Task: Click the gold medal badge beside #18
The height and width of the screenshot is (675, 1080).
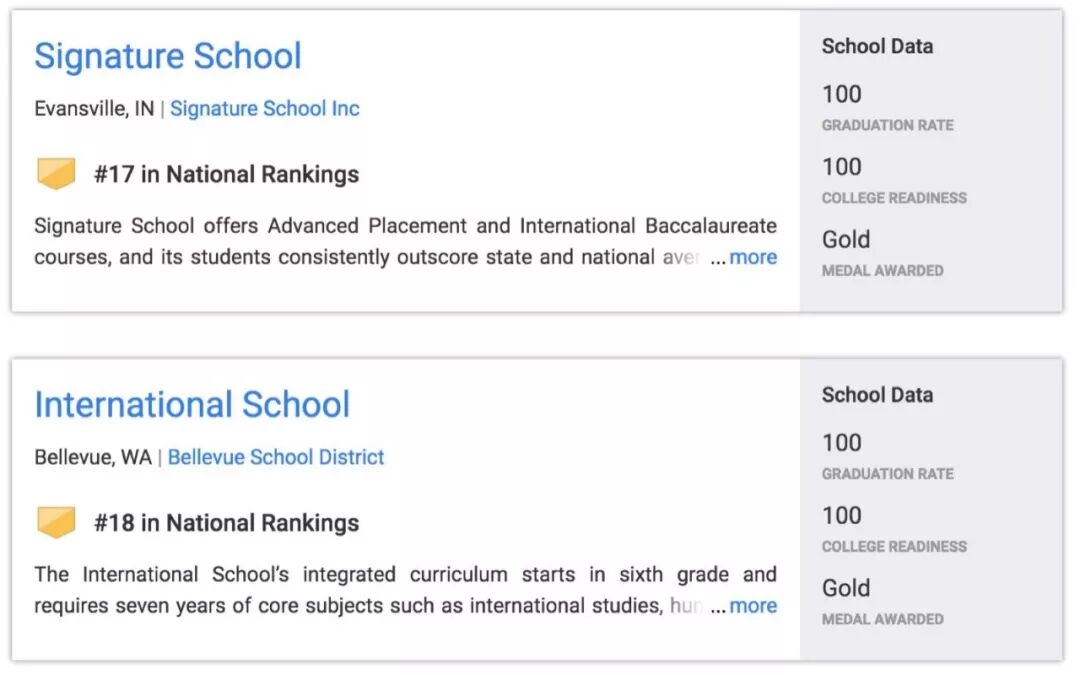Action: pos(56,522)
